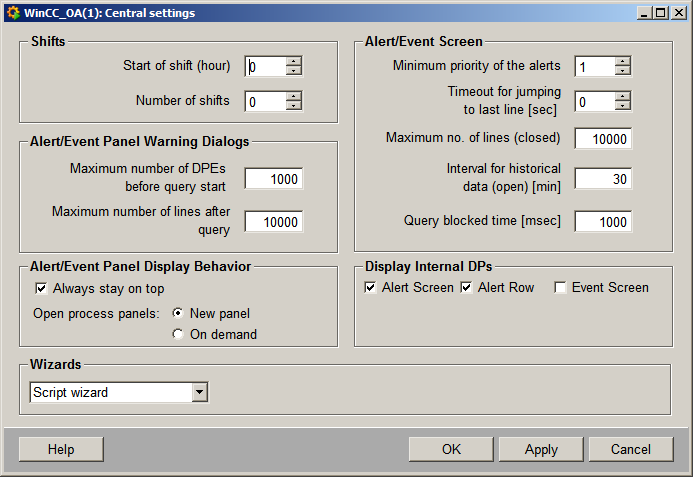Click the Query blocked time field
The width and height of the screenshot is (693, 477).
pyautogui.click(x=602, y=222)
